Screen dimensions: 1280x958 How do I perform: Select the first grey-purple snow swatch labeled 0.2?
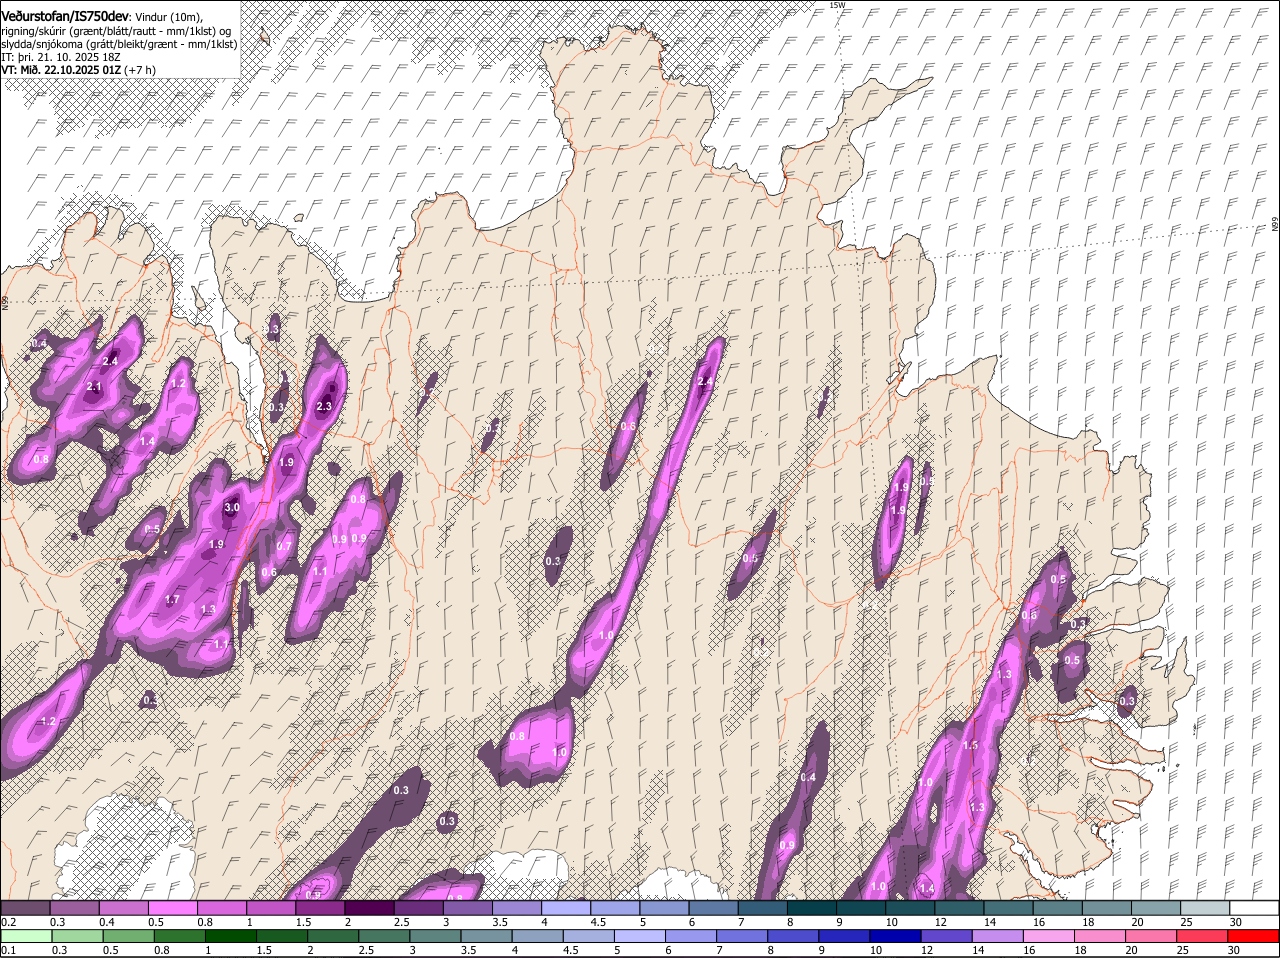(x=25, y=908)
